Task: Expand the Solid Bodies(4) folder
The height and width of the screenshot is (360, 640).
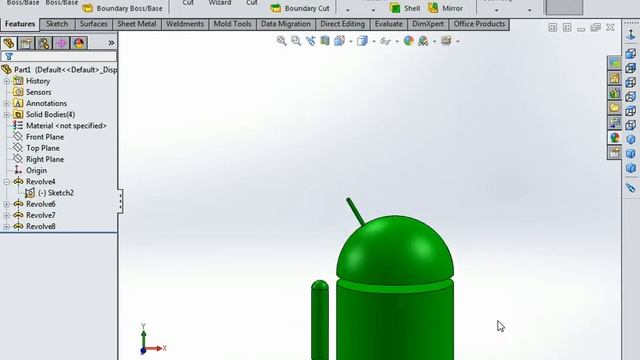Action: click(7, 115)
